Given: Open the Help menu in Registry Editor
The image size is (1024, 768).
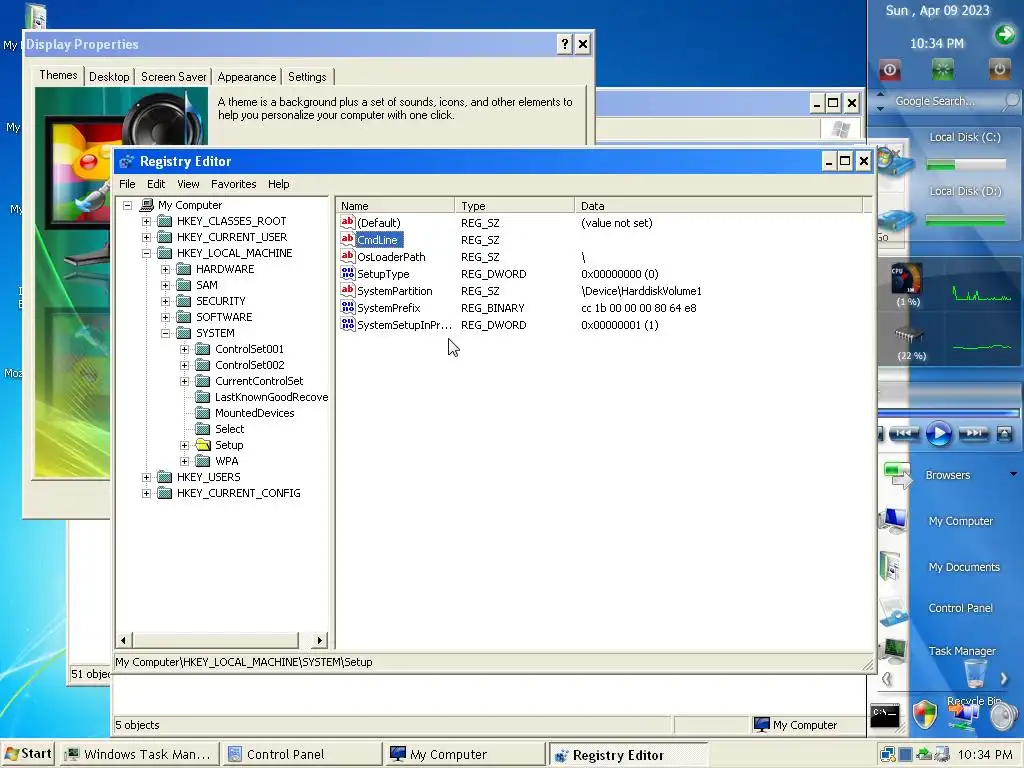Looking at the screenshot, I should (x=279, y=184).
